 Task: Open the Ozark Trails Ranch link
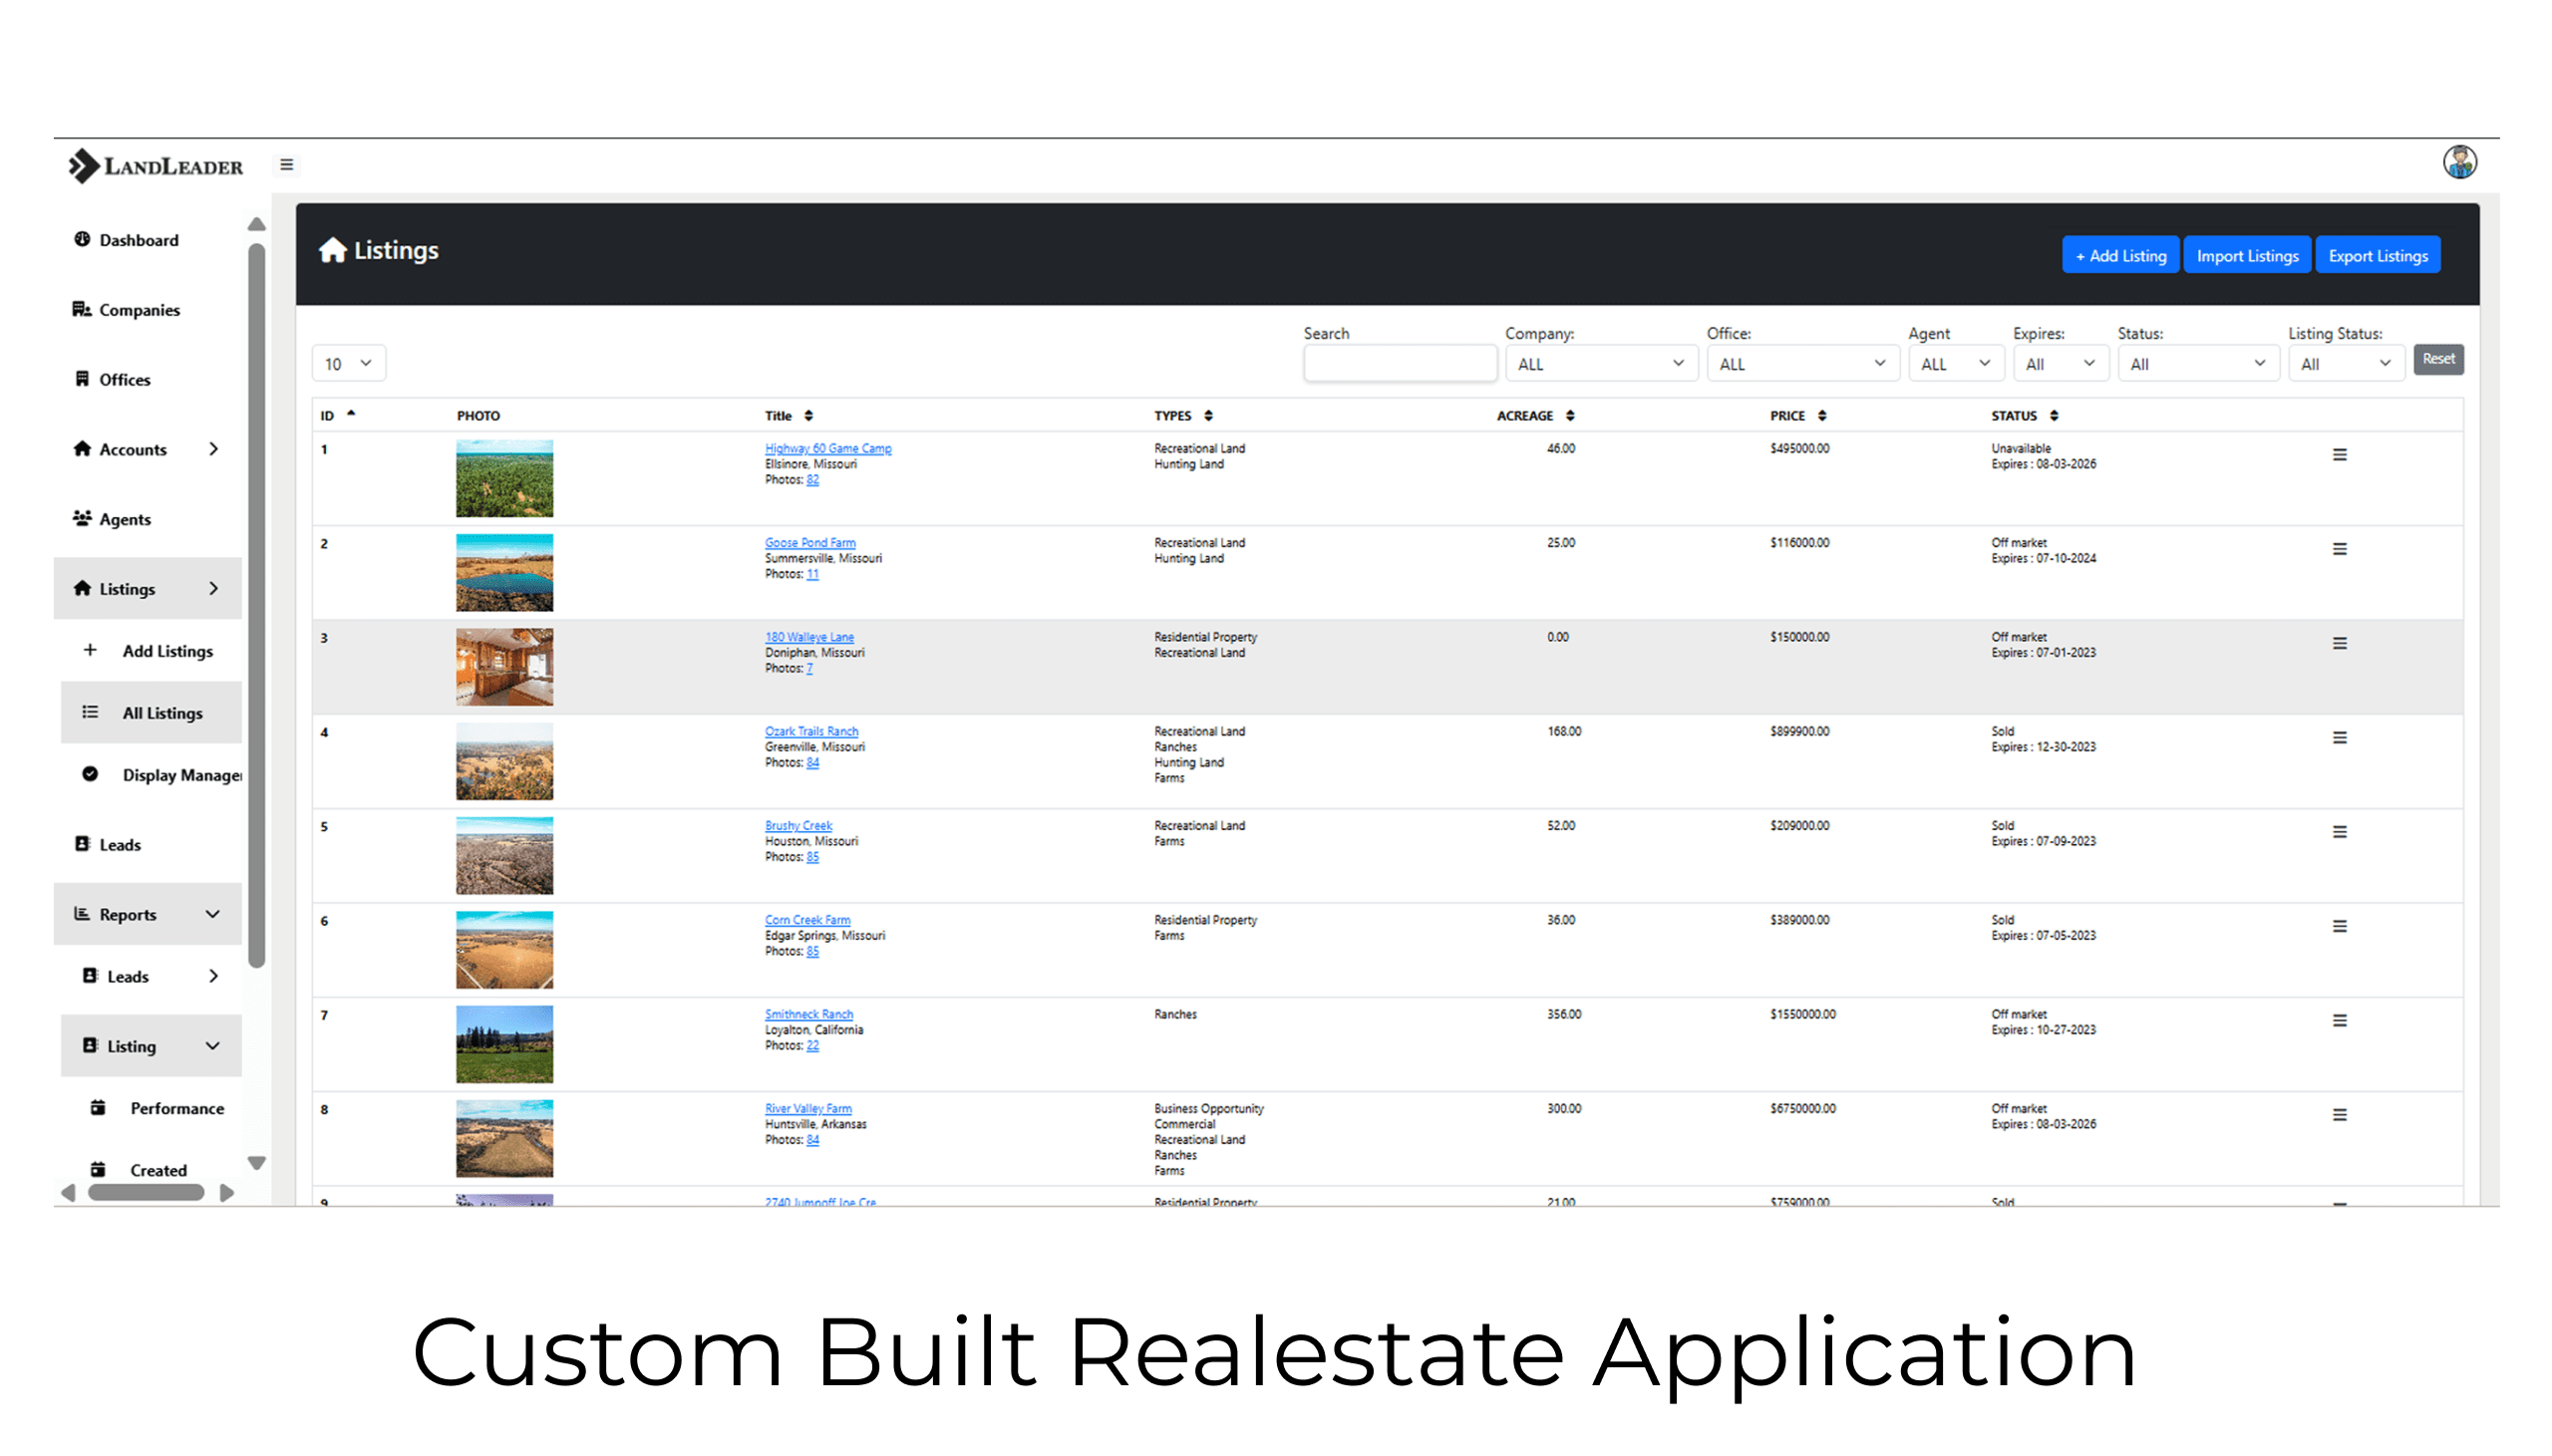pos(811,731)
